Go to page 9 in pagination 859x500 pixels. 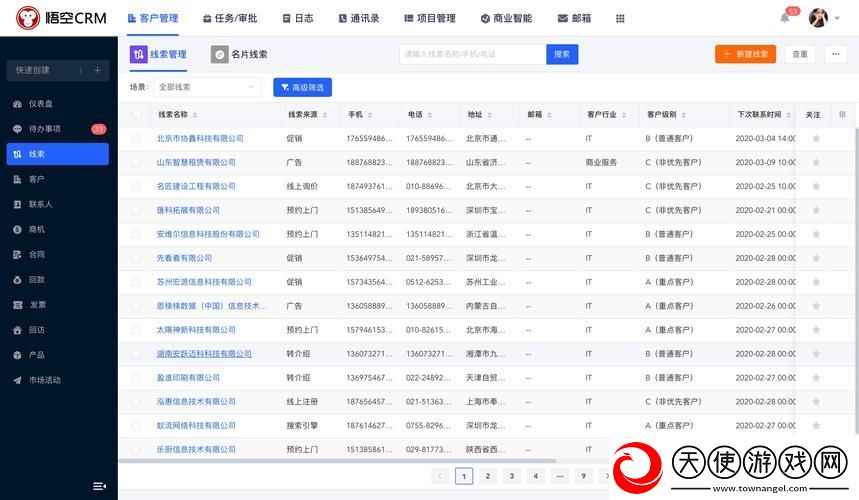tap(583, 476)
